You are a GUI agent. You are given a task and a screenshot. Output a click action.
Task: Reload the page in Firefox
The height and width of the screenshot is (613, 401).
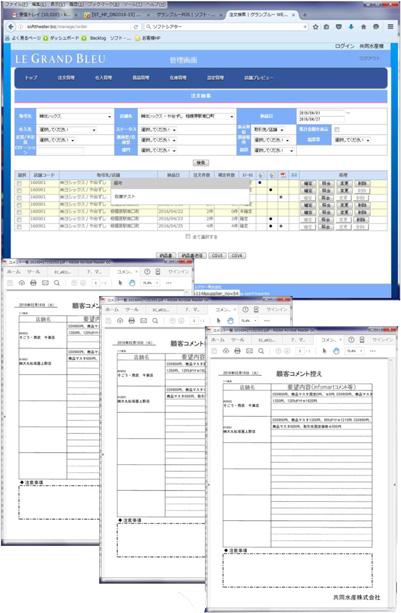pos(136,27)
